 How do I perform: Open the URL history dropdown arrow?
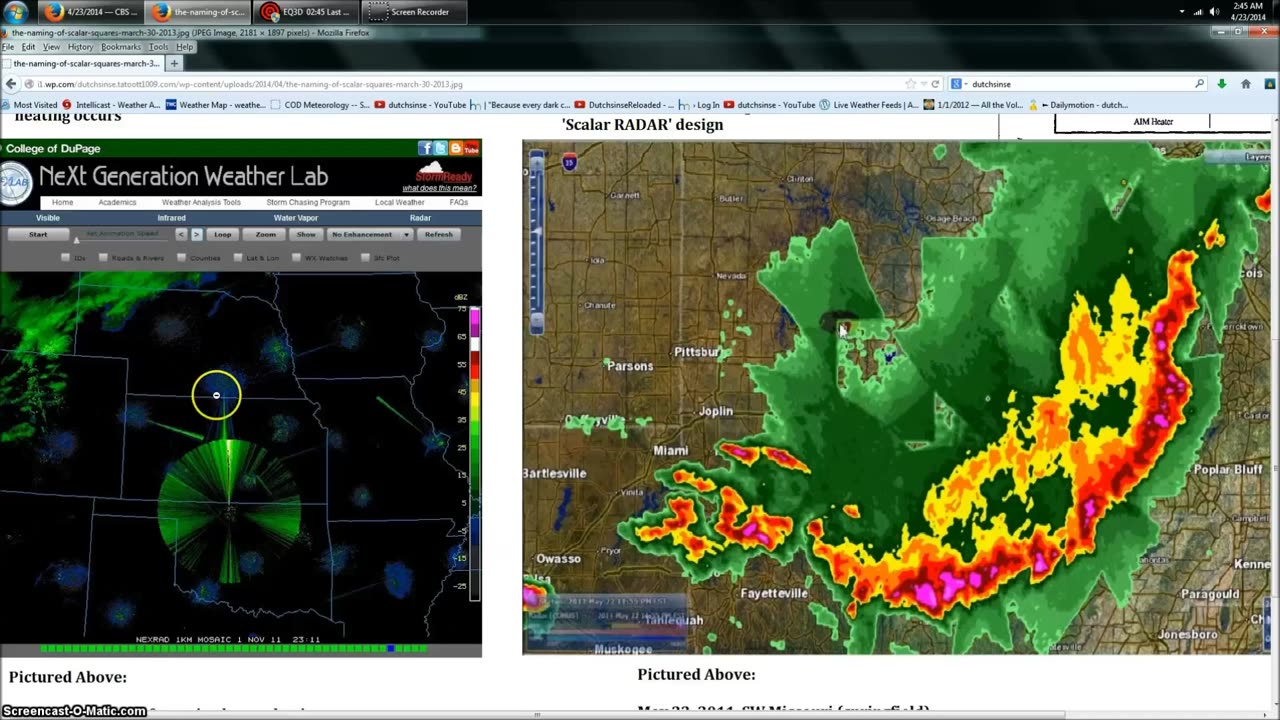pos(923,84)
